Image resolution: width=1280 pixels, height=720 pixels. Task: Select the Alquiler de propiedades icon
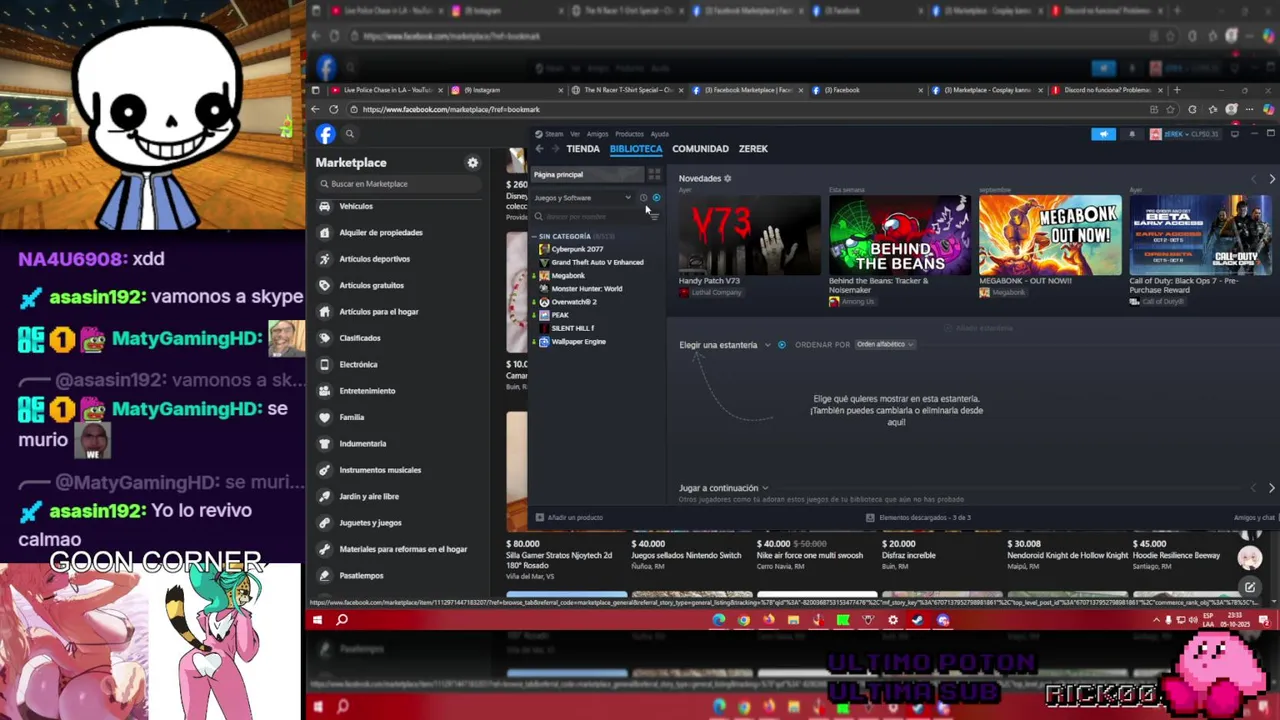pos(324,232)
